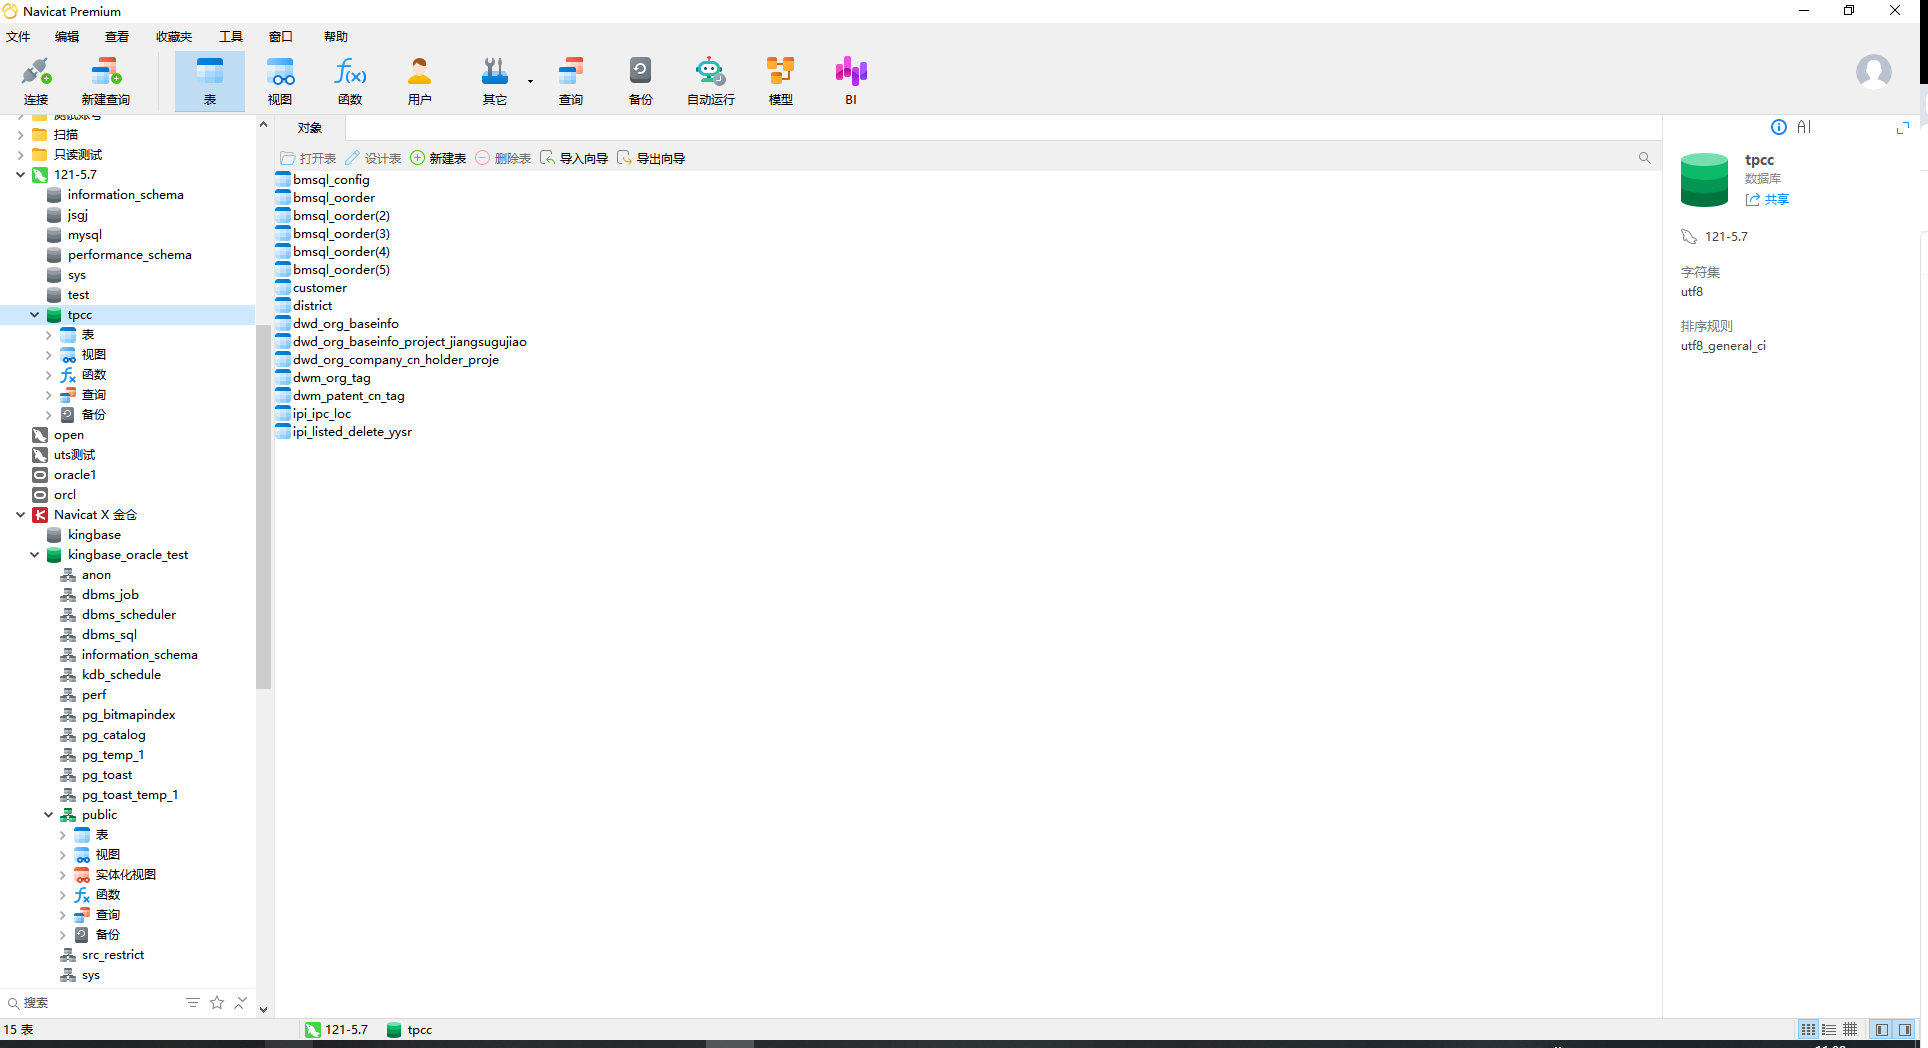
Task: Click the favorites star icon in the sidebar
Action: click(217, 1002)
